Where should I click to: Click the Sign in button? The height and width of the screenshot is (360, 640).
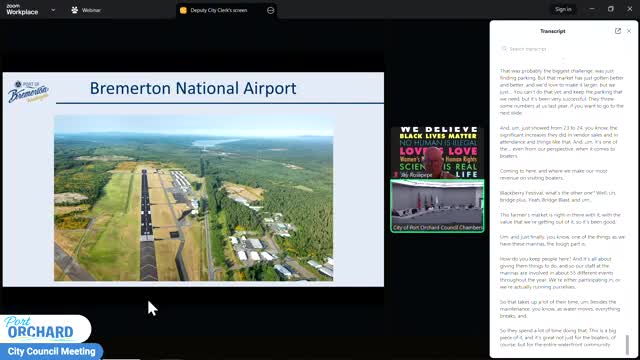pyautogui.click(x=563, y=9)
